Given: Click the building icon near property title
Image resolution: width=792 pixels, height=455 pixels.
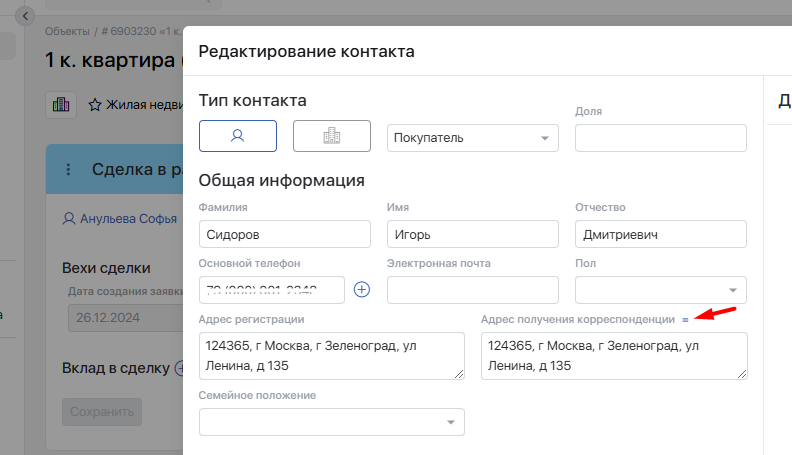Looking at the screenshot, I should 61,104.
